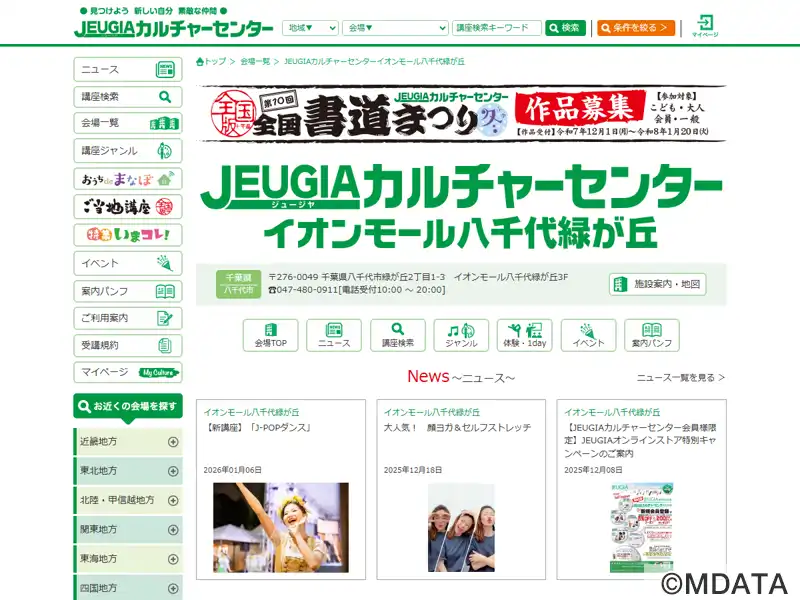
Task: Click the orange 条件を絞る button
Action: coord(636,28)
